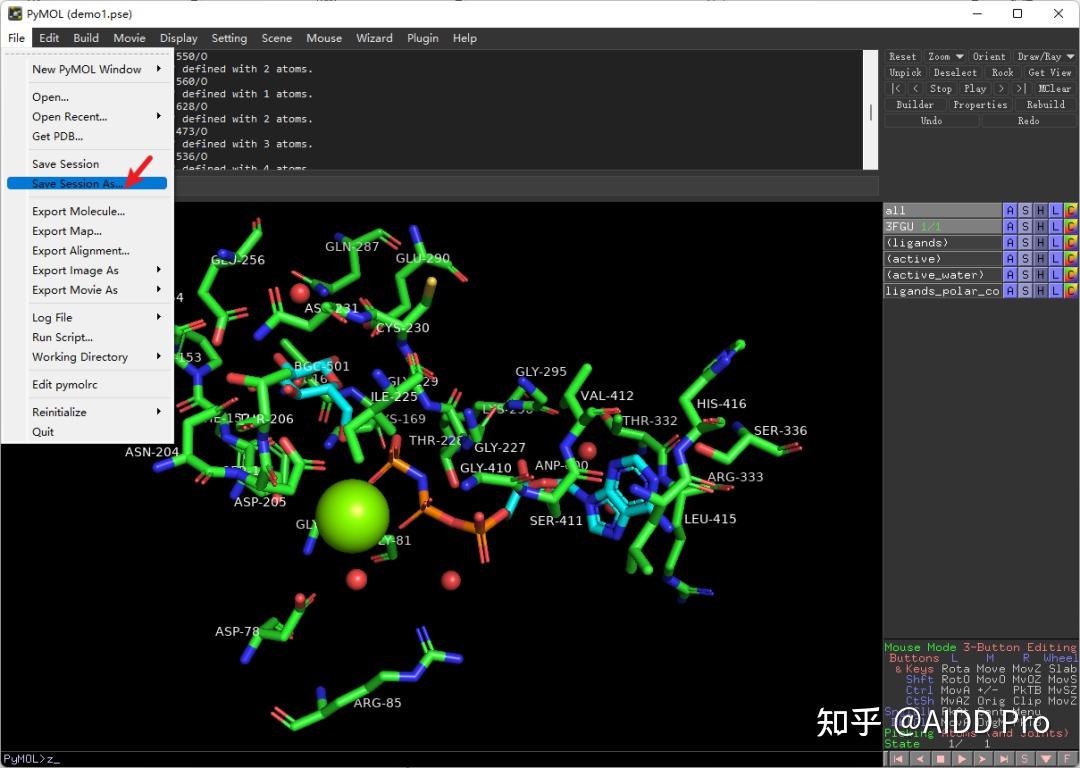Open the Action menu for 3FGU object
The image size is (1080, 768).
pyautogui.click(x=1010, y=227)
